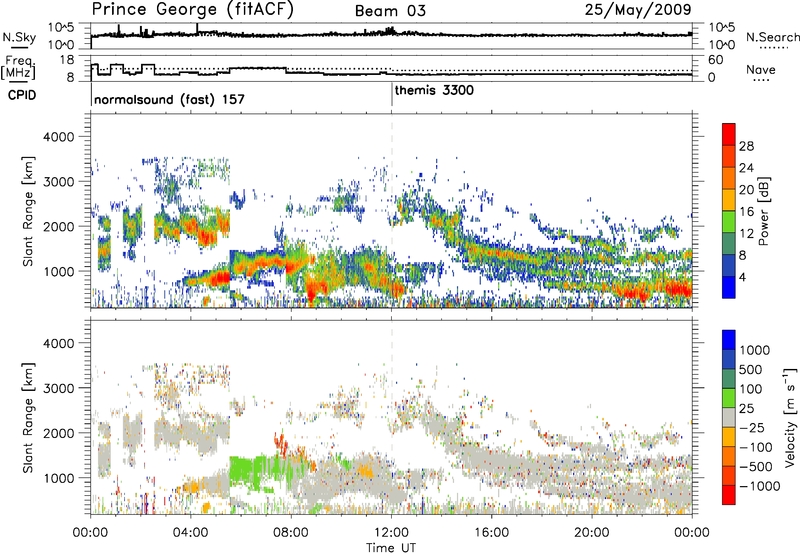This screenshot has width=800, height=554.
Task: Click the '04:00' time tick label
Action: click(191, 533)
